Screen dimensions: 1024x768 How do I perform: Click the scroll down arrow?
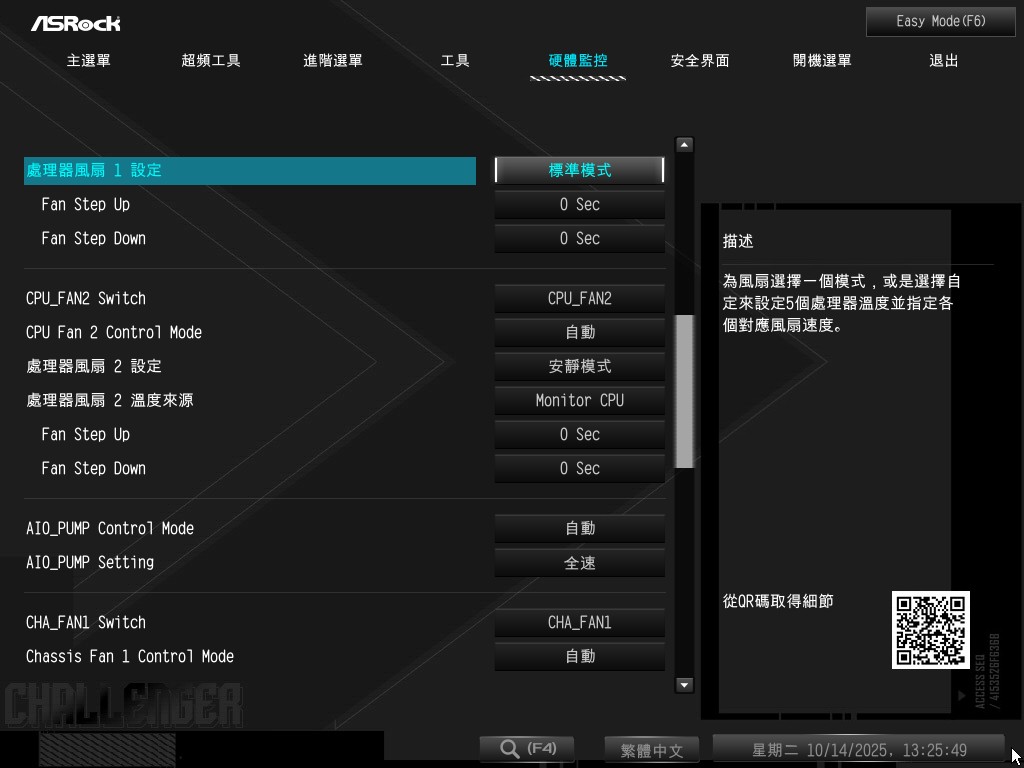pyautogui.click(x=685, y=685)
